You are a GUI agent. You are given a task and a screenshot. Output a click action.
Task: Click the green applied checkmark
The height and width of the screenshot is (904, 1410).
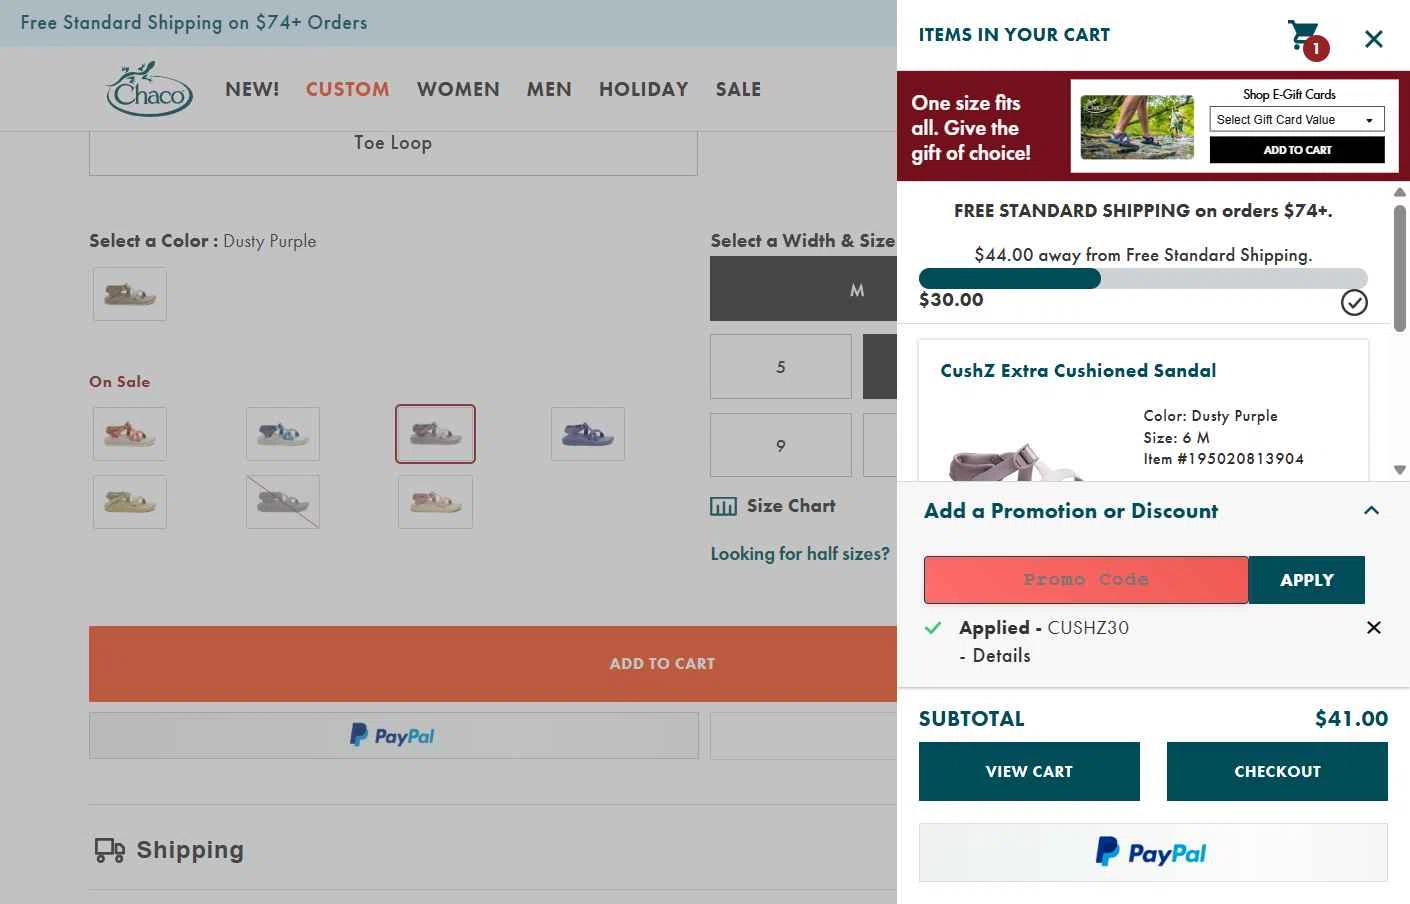click(933, 628)
